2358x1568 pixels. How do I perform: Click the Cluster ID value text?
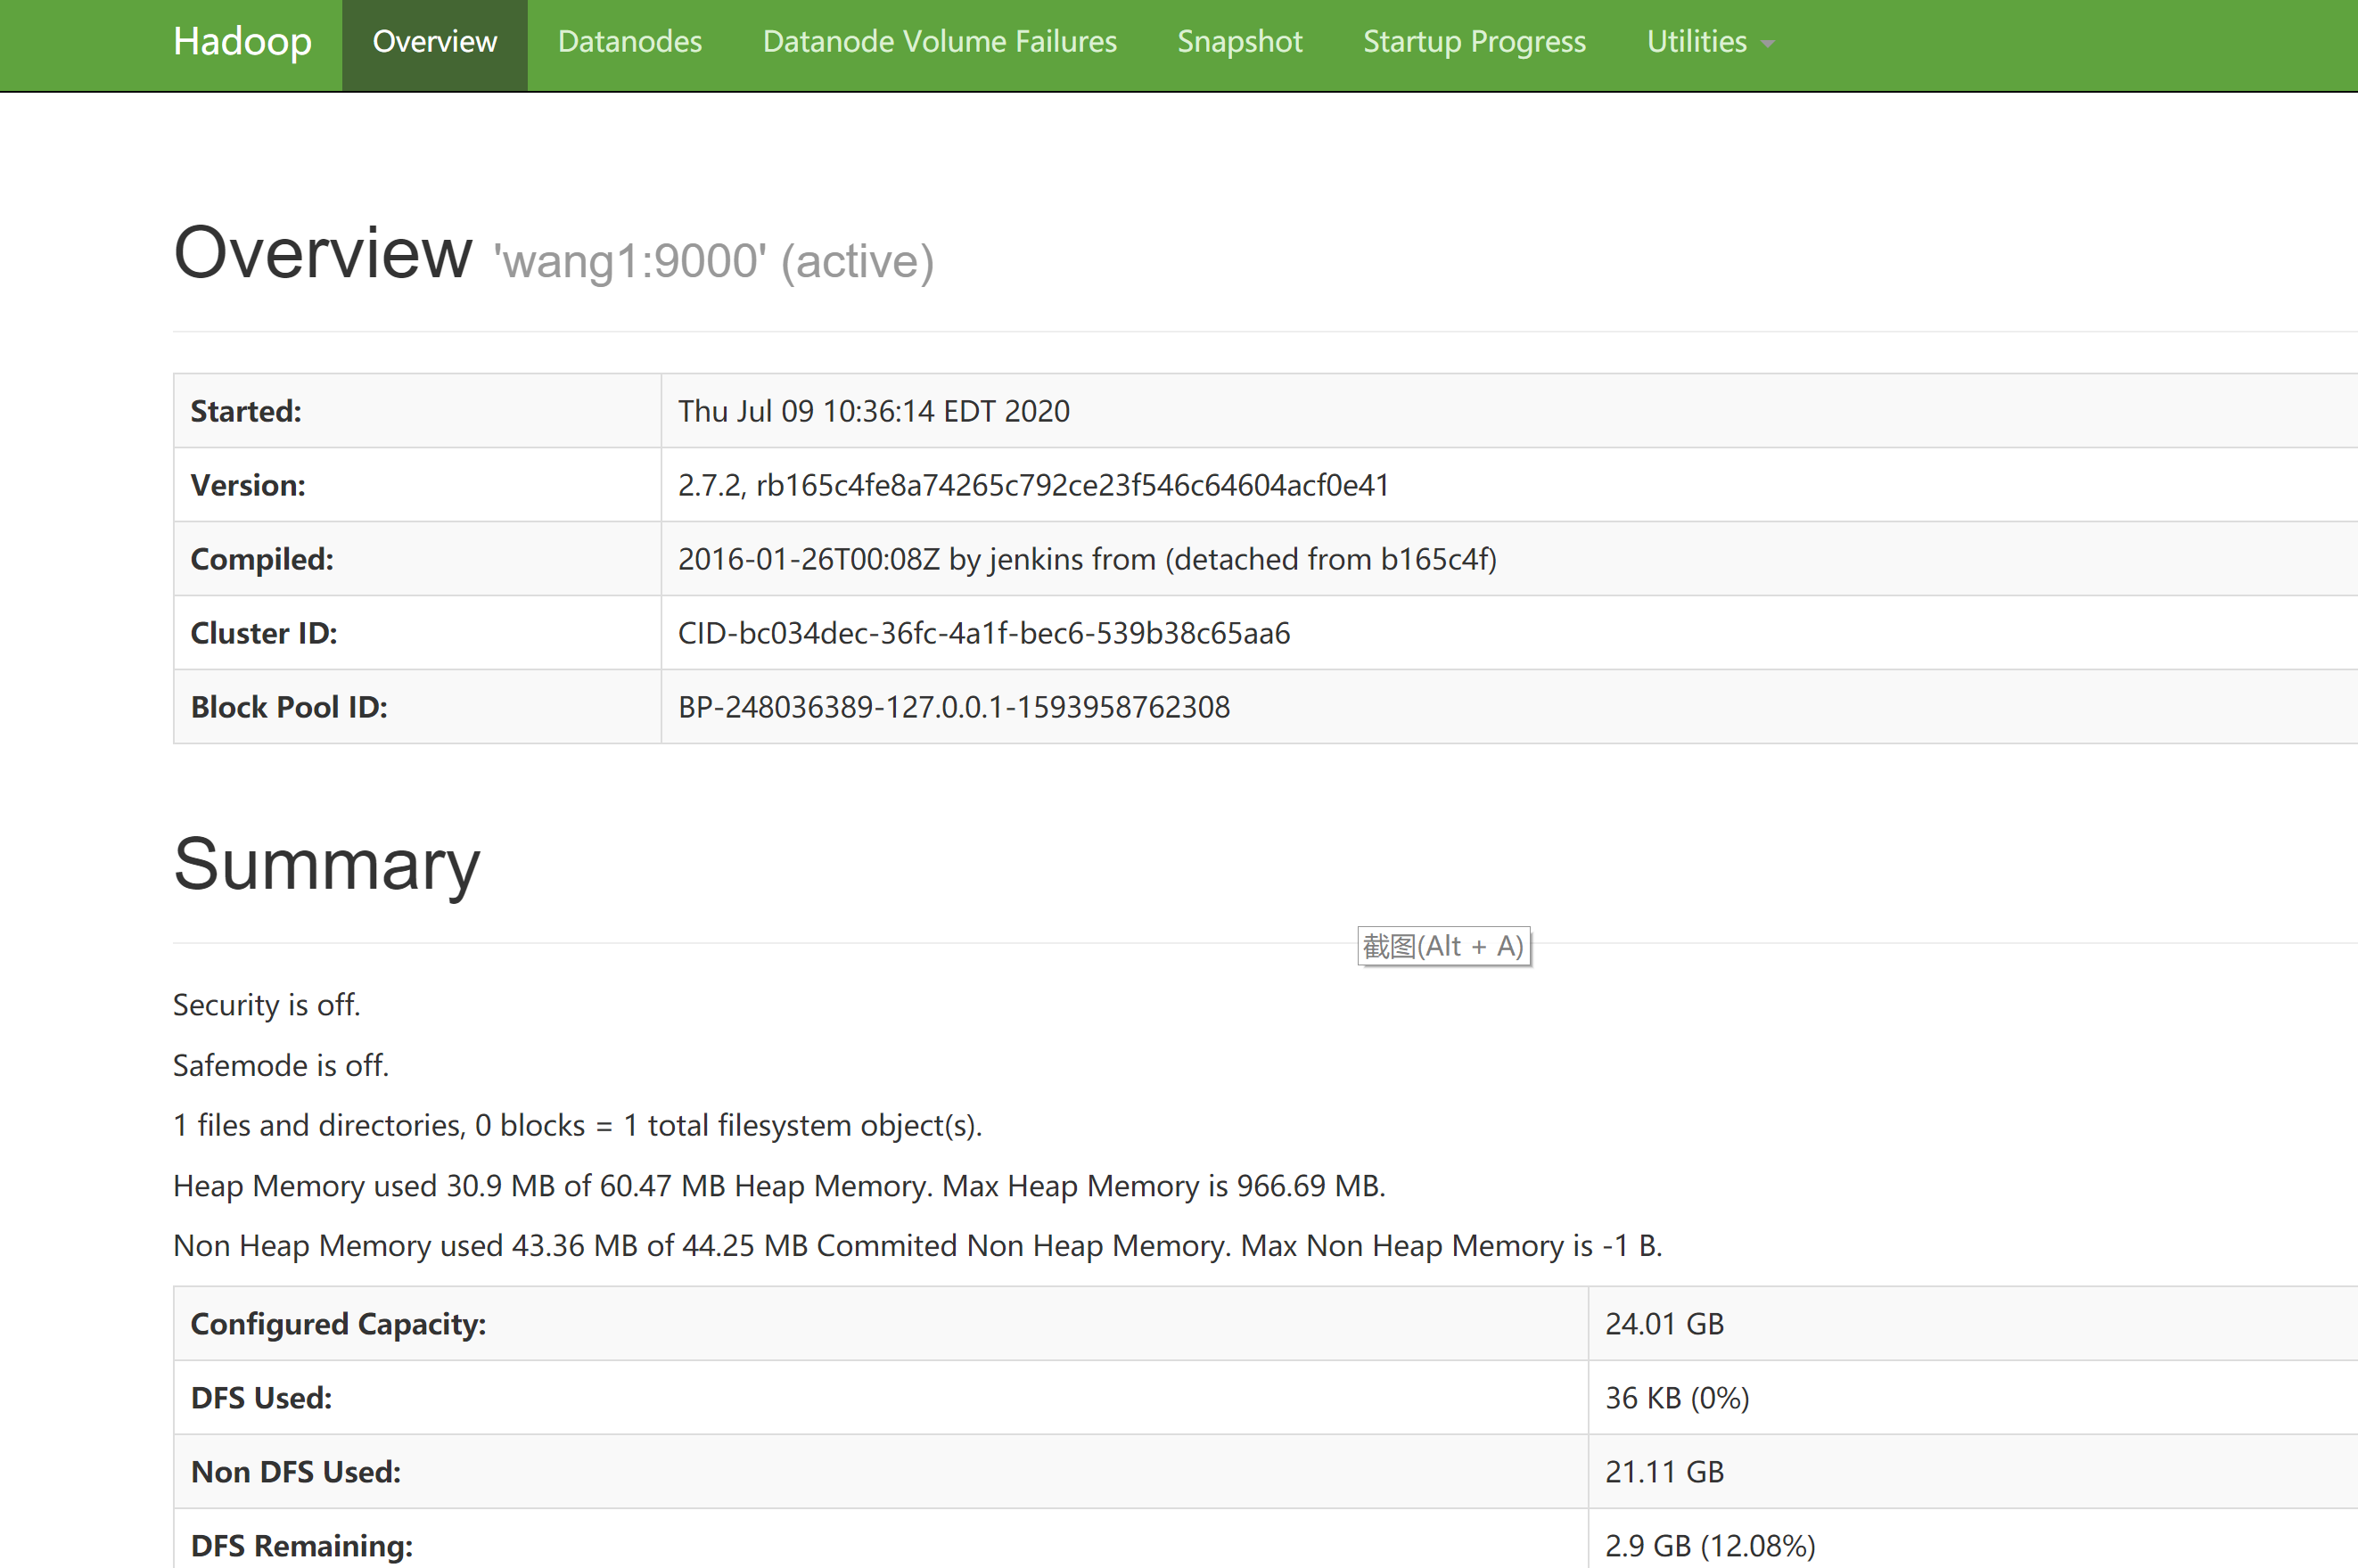983,633
